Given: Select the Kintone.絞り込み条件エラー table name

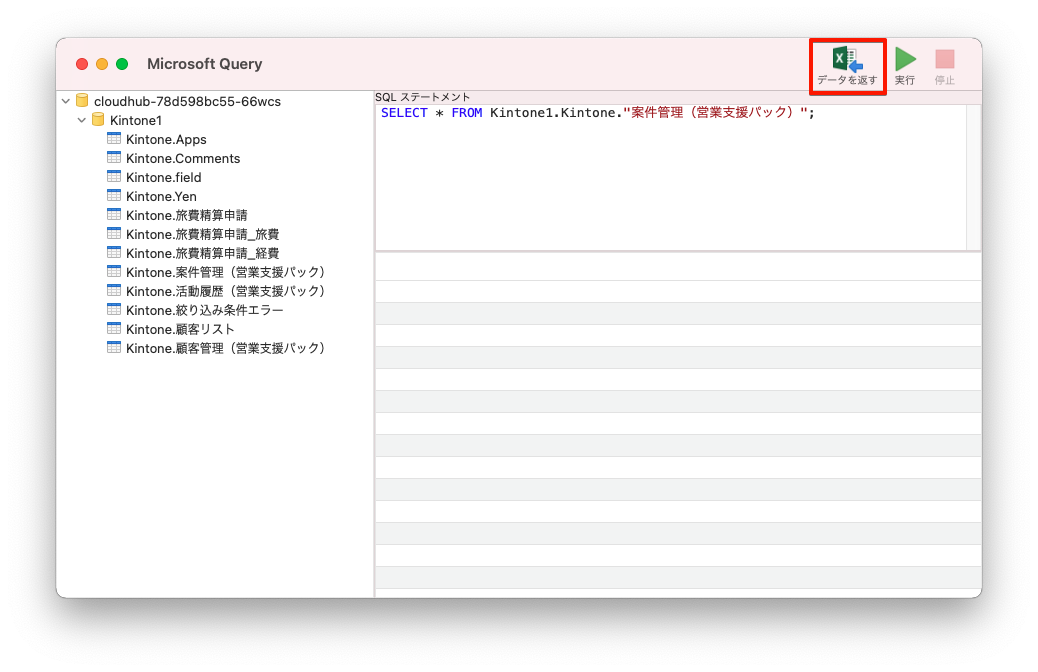Looking at the screenshot, I should coord(205,311).
